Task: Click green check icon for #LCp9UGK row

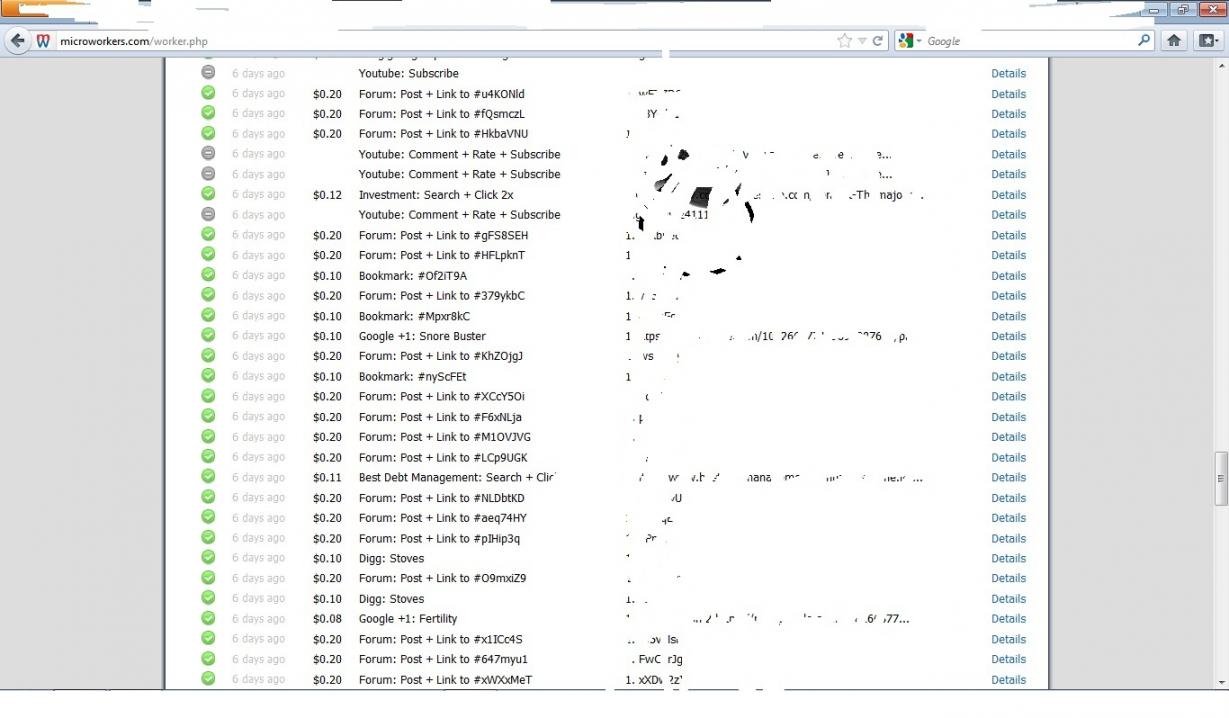Action: 208,456
